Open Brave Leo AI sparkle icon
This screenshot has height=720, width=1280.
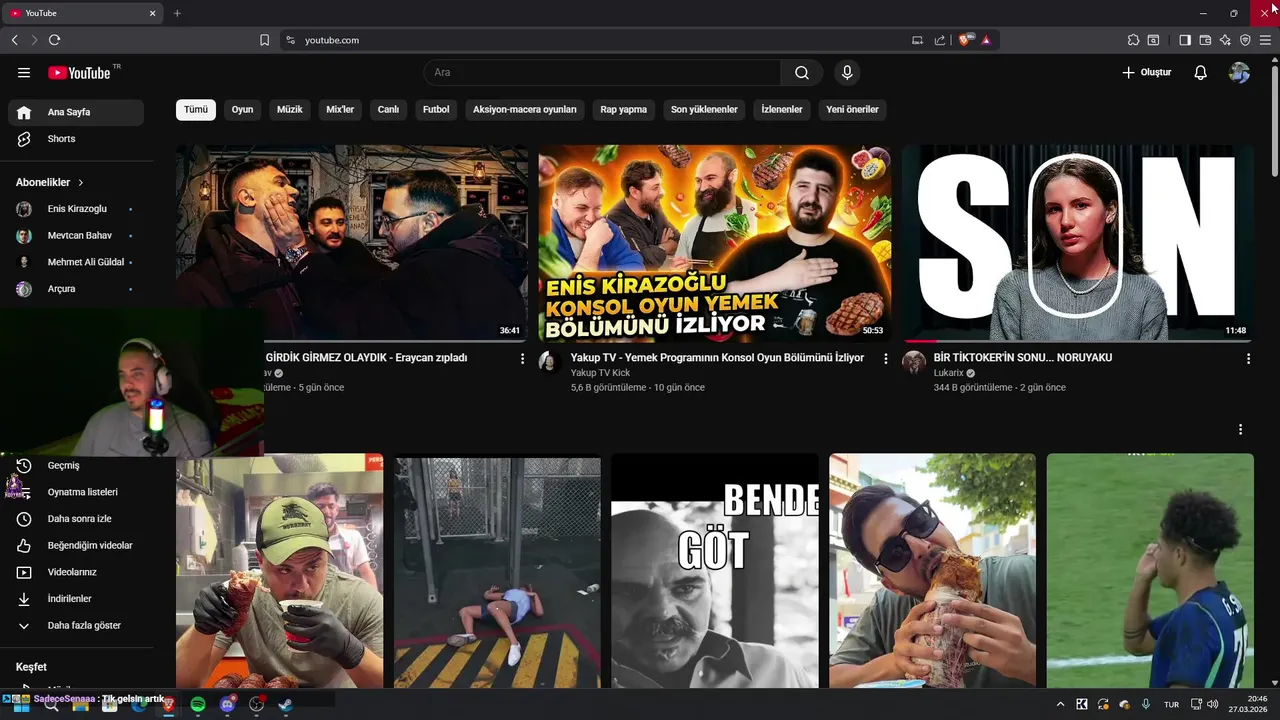click(1225, 40)
